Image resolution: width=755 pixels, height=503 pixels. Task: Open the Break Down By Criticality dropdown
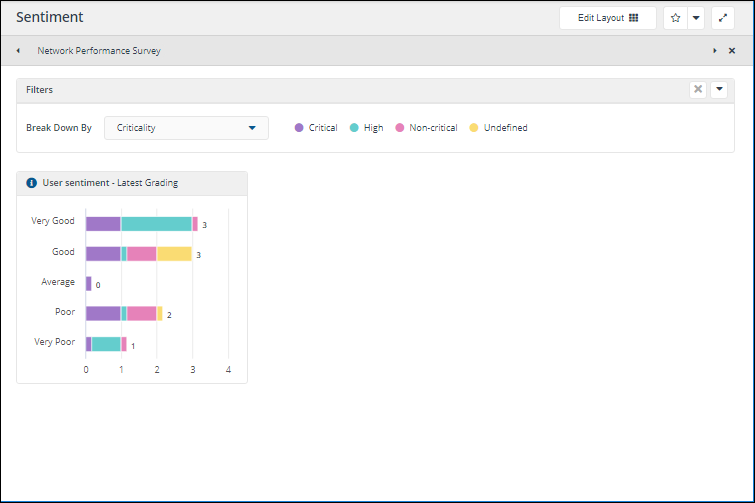pos(186,128)
